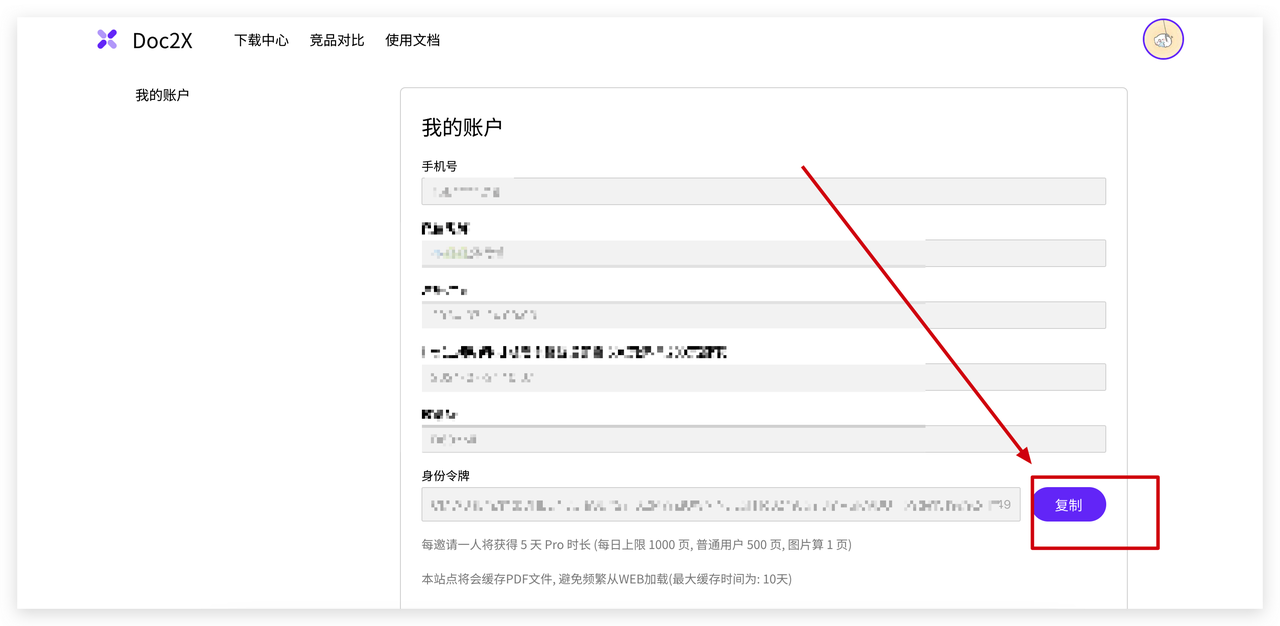Focus the fourth input field in account form
This screenshot has height=626, width=1280.
click(x=763, y=377)
